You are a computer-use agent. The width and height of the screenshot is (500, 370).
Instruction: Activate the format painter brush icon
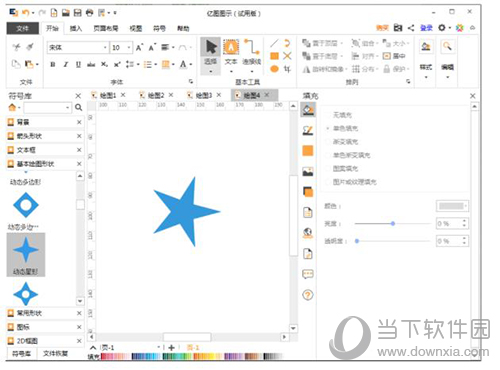coord(30,47)
